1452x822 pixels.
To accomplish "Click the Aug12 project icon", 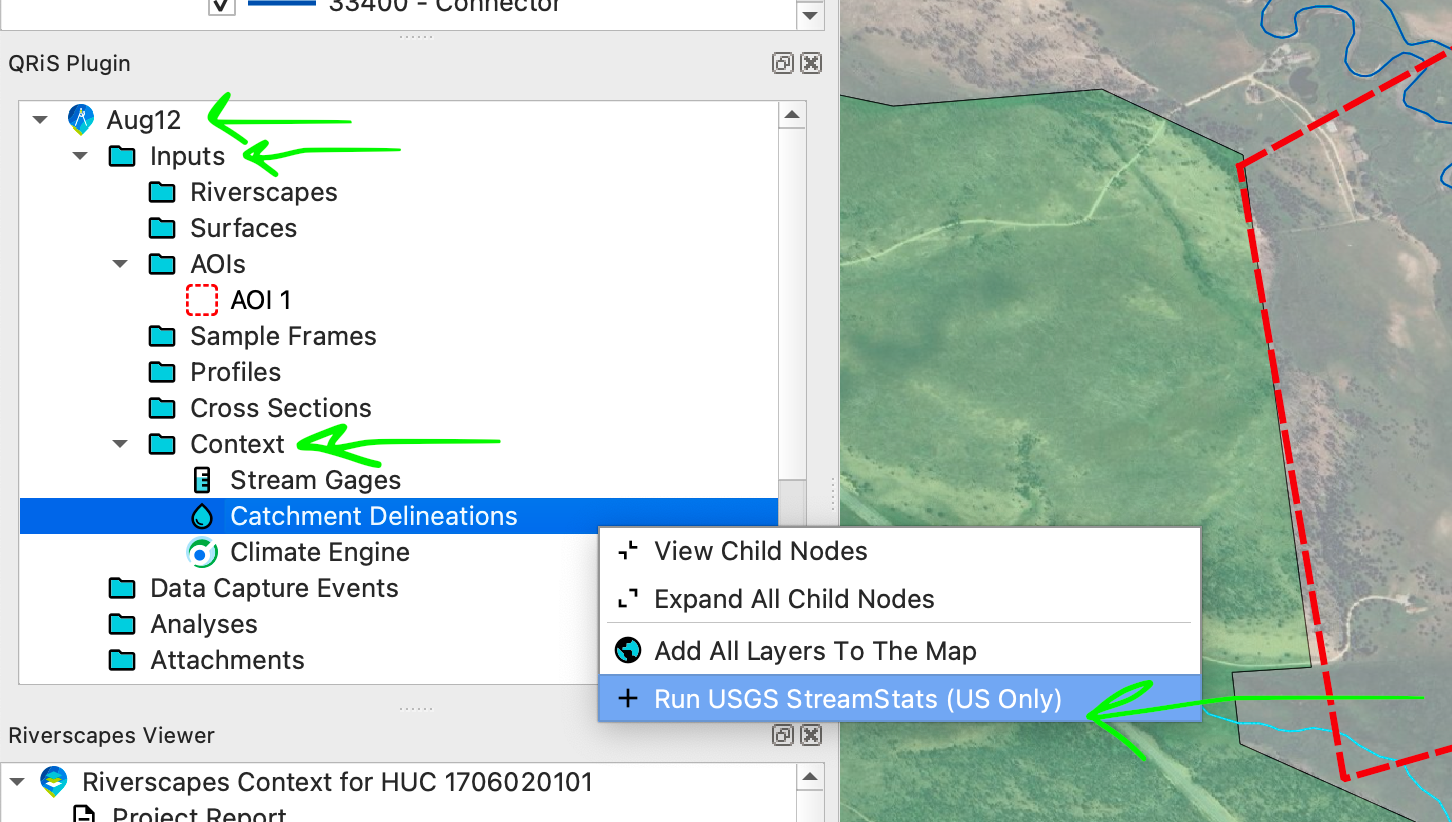I will coord(81,120).
